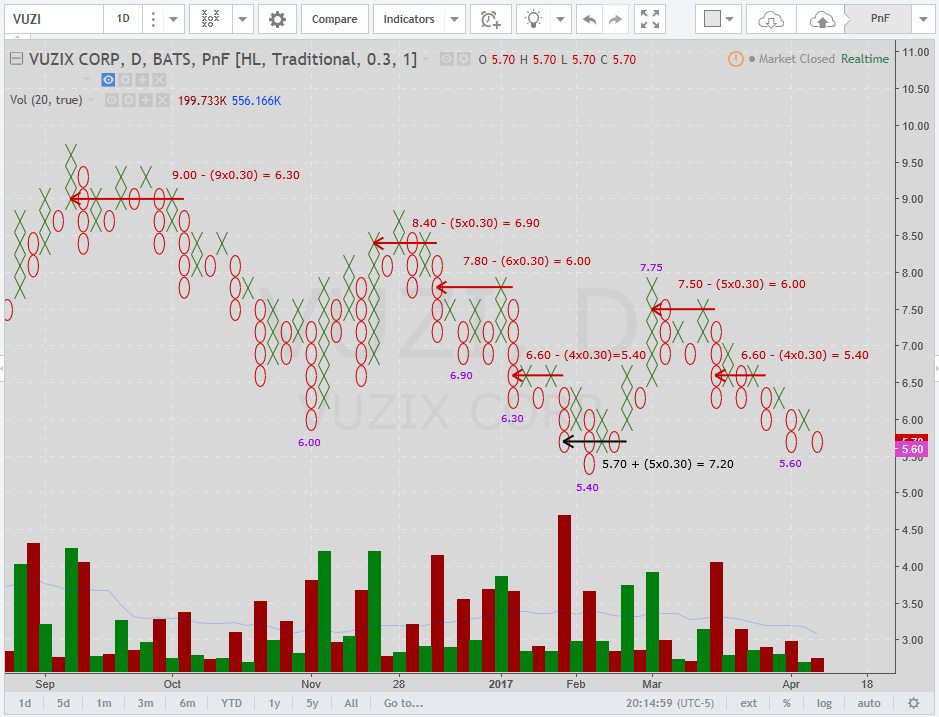Click the annotation 5.70 + (5x0.30) = 7.20
The width and height of the screenshot is (939, 717).
coord(668,464)
